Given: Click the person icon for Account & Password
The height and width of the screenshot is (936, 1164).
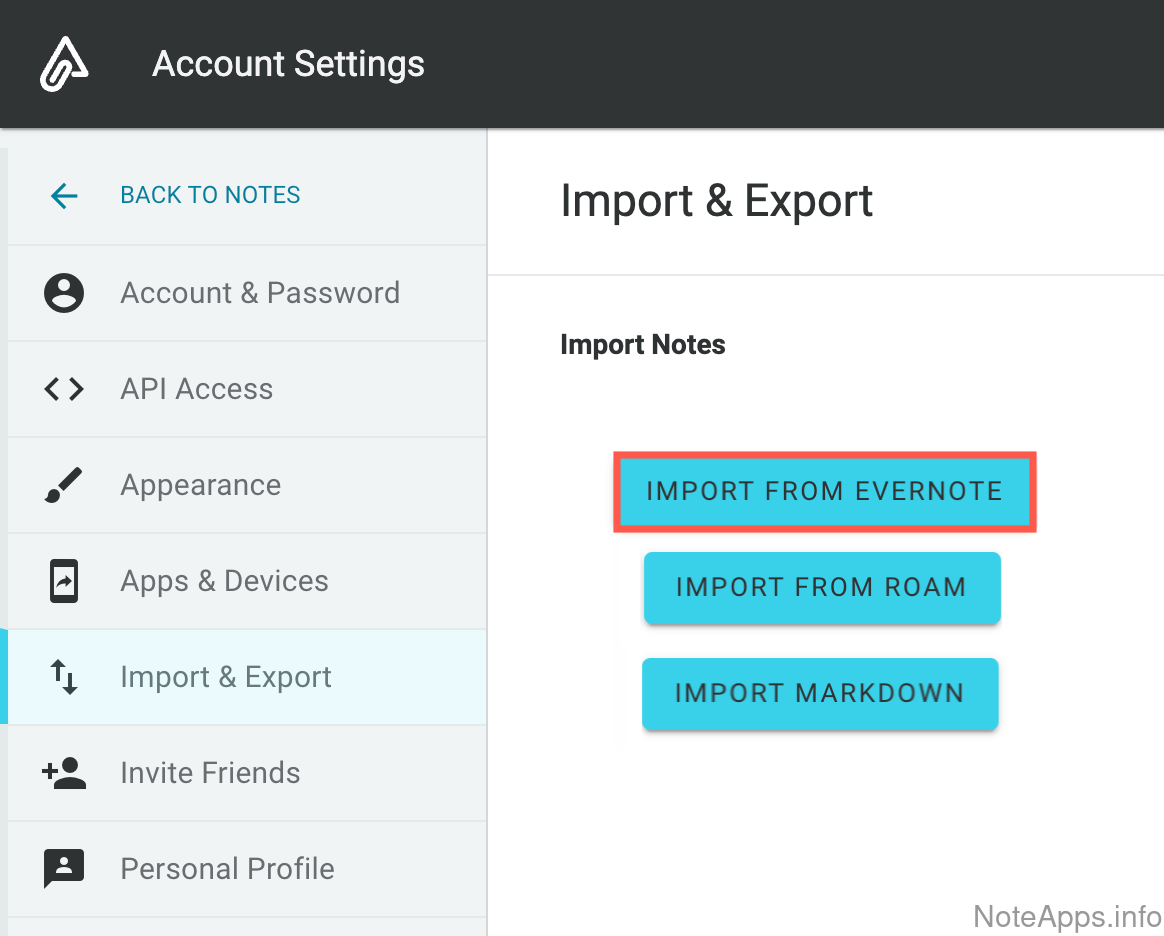Looking at the screenshot, I should pyautogui.click(x=64, y=293).
